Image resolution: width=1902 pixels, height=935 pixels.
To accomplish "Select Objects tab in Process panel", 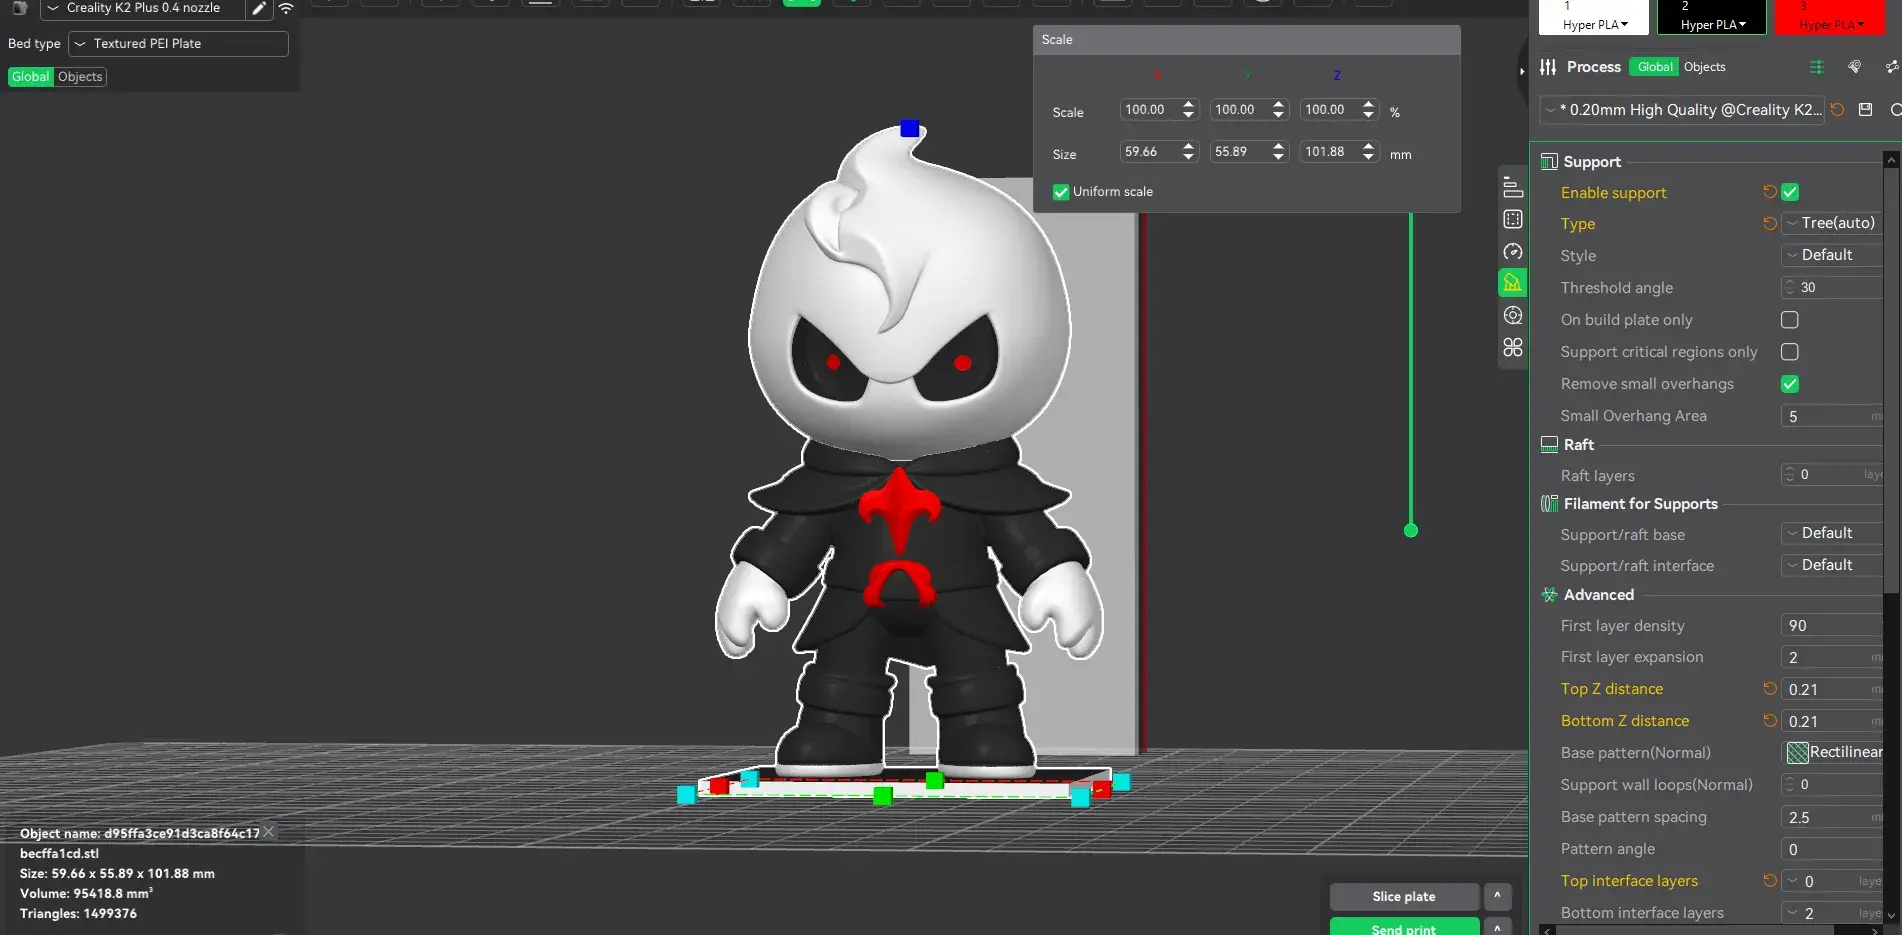I will [x=1704, y=67].
